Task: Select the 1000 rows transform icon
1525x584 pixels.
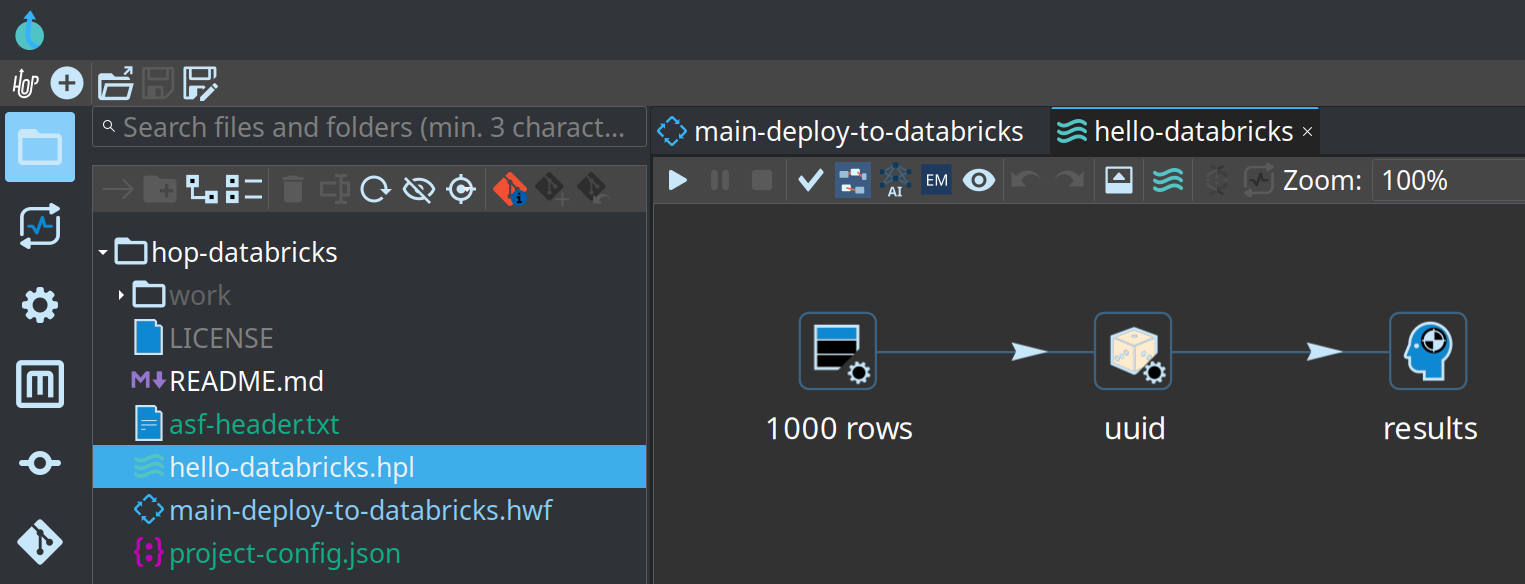Action: (838, 351)
